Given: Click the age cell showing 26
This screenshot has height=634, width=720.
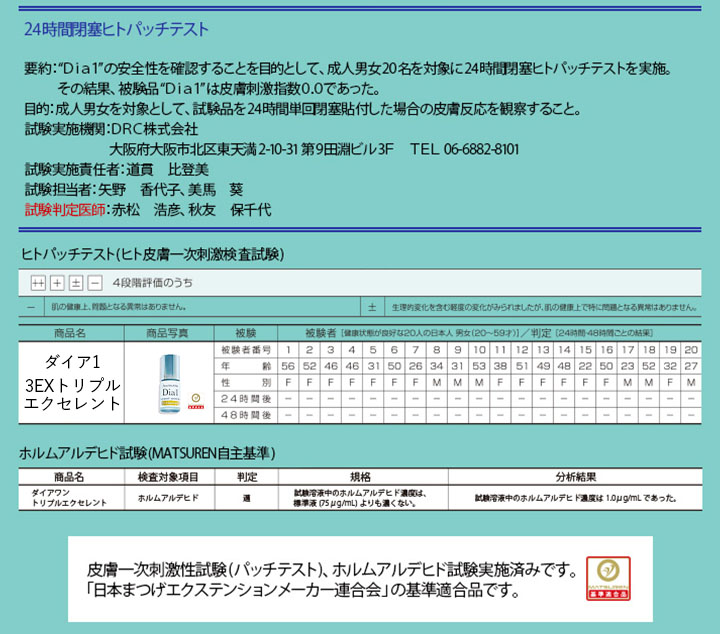Looking at the screenshot, I should pos(415,366).
